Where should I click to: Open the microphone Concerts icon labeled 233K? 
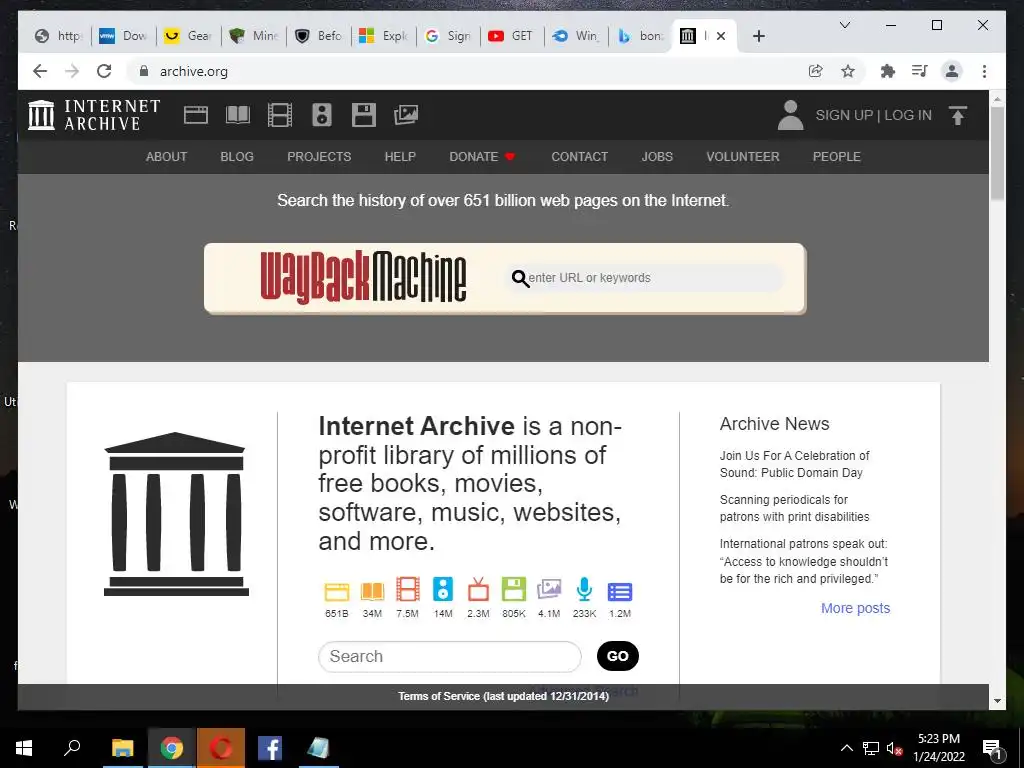coord(584,589)
